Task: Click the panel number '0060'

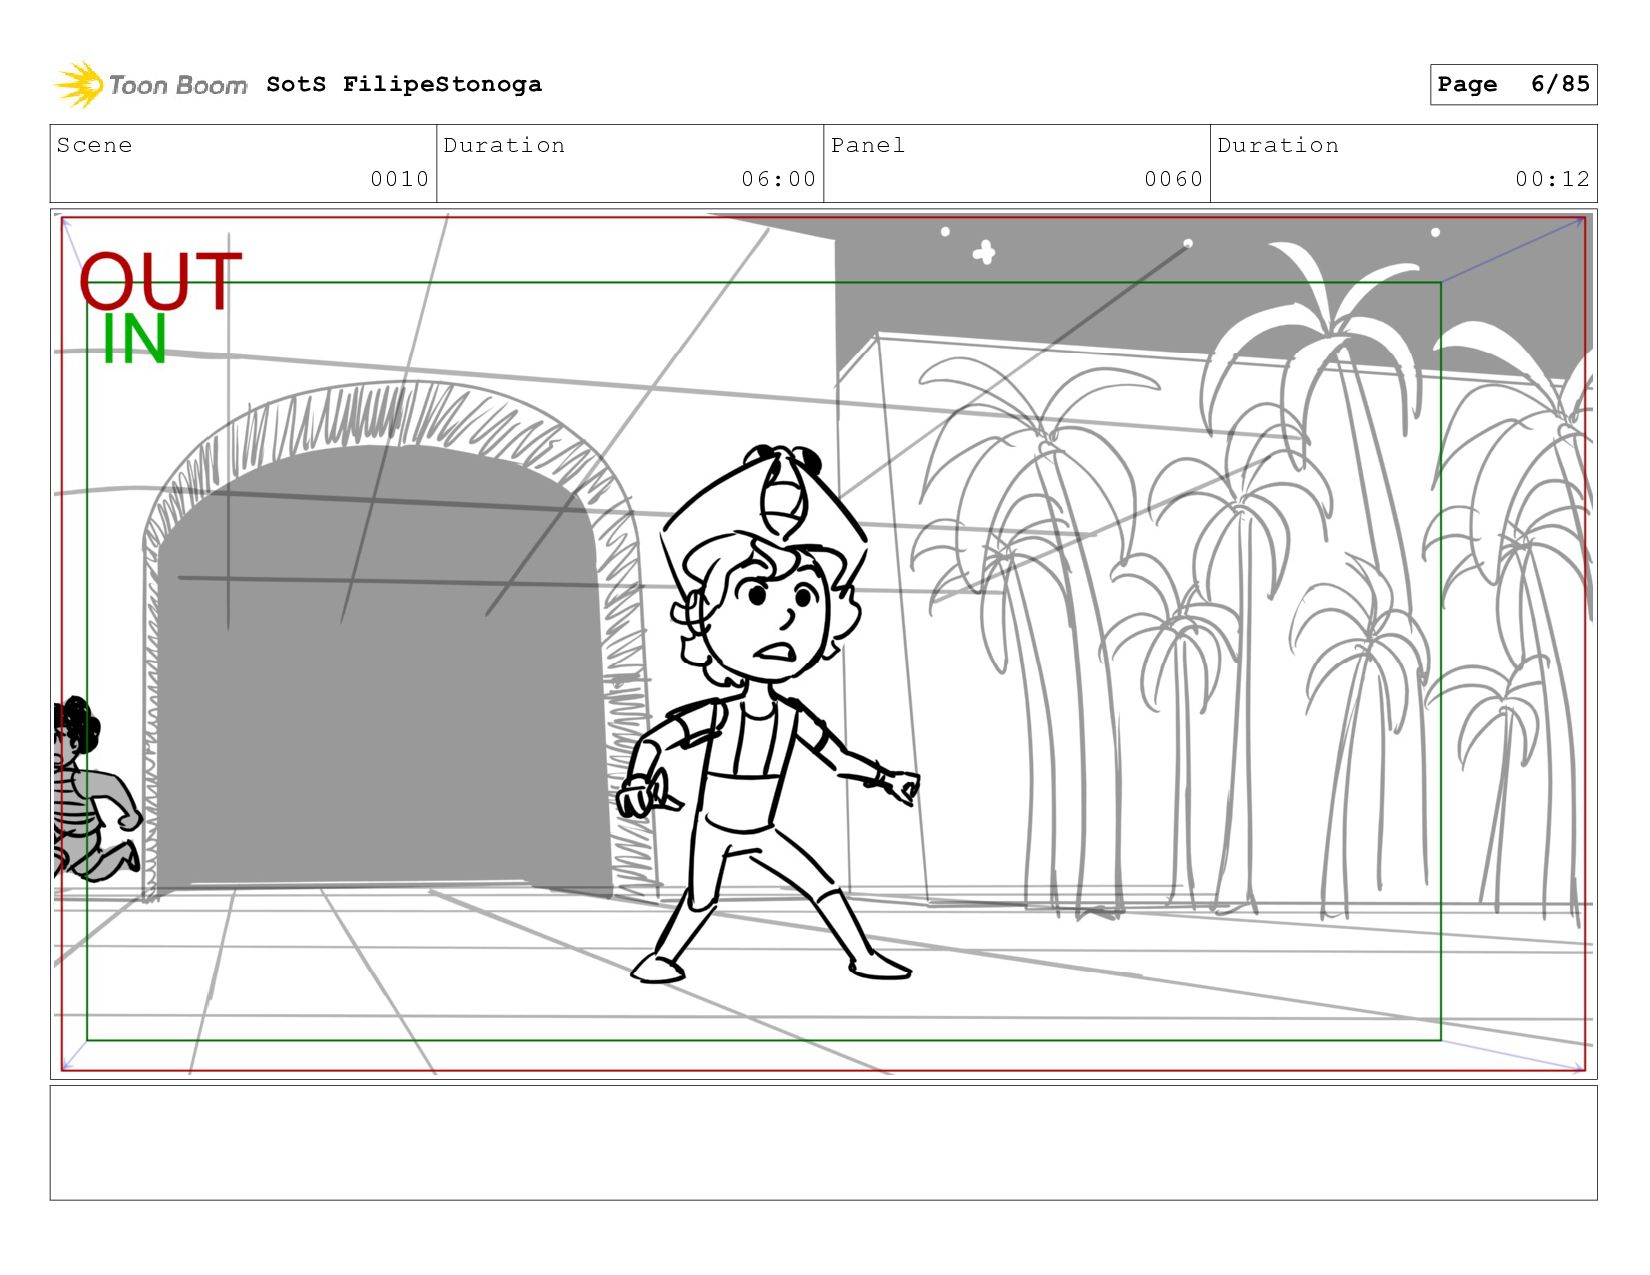Action: click(x=1173, y=179)
